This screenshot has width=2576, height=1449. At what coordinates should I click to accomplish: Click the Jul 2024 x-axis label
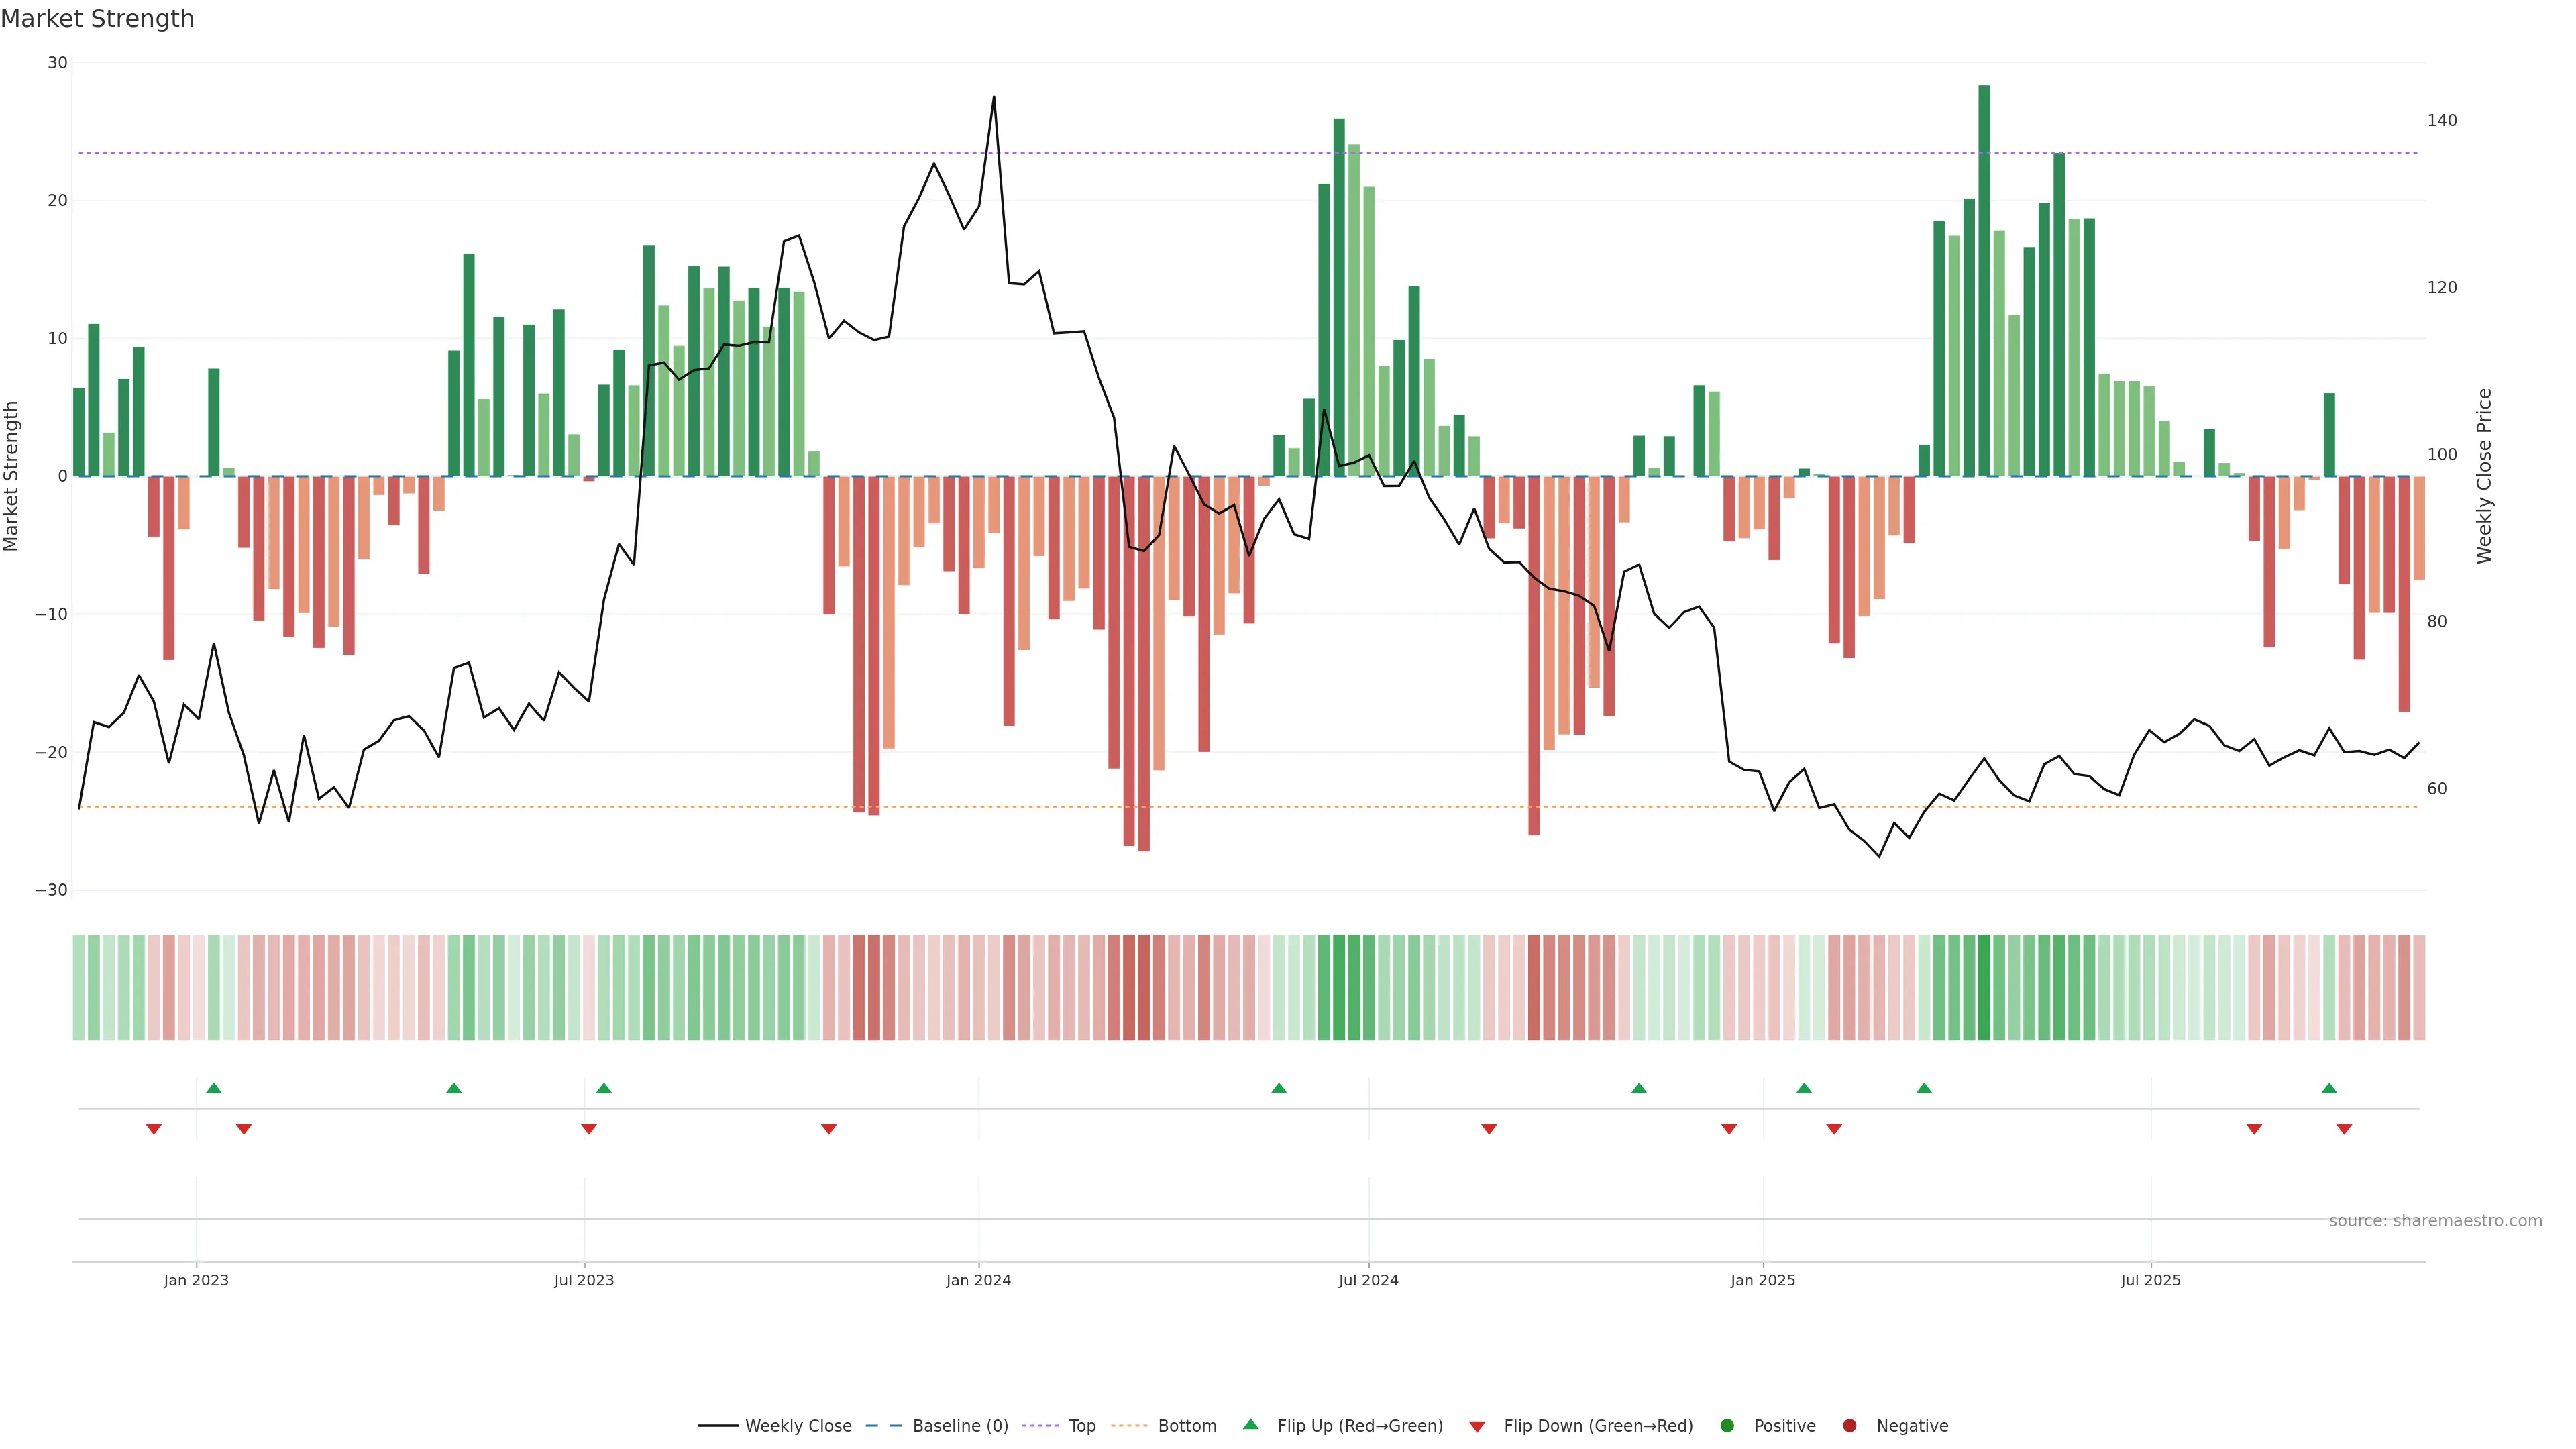(1368, 1280)
